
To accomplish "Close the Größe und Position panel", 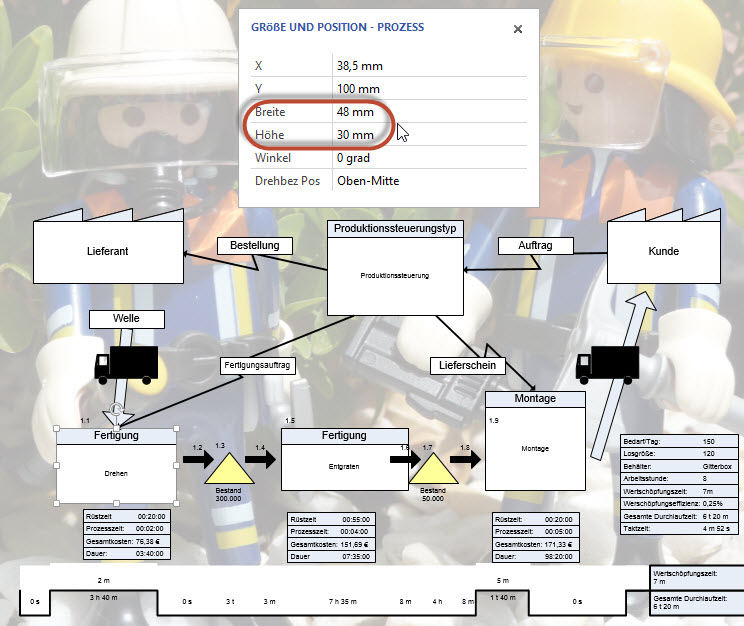I will pos(518,29).
